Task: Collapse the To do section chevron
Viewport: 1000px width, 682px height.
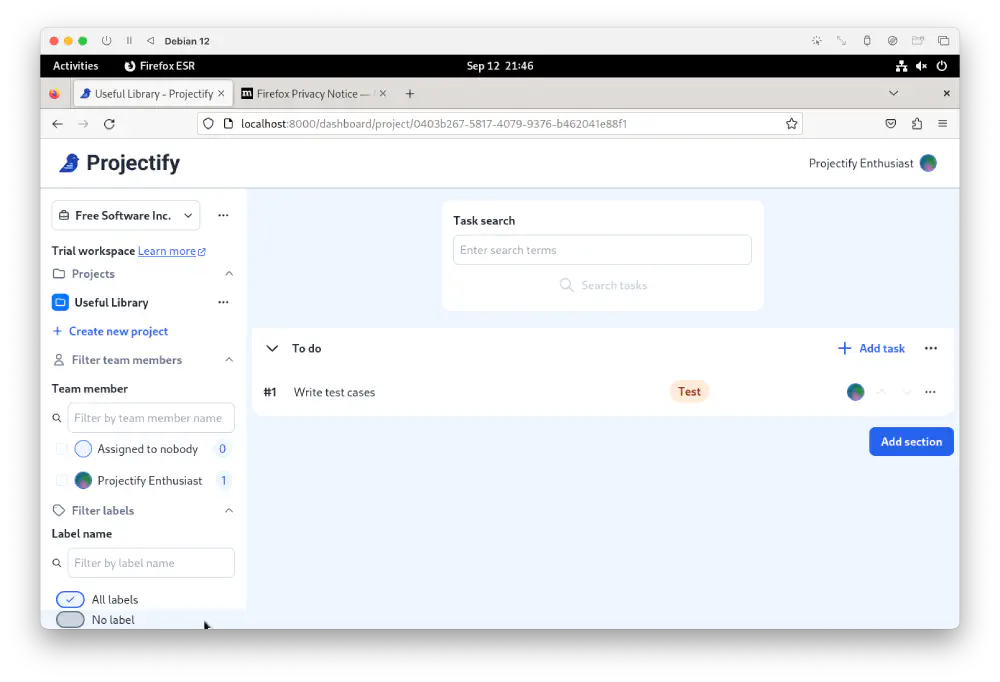Action: point(272,348)
